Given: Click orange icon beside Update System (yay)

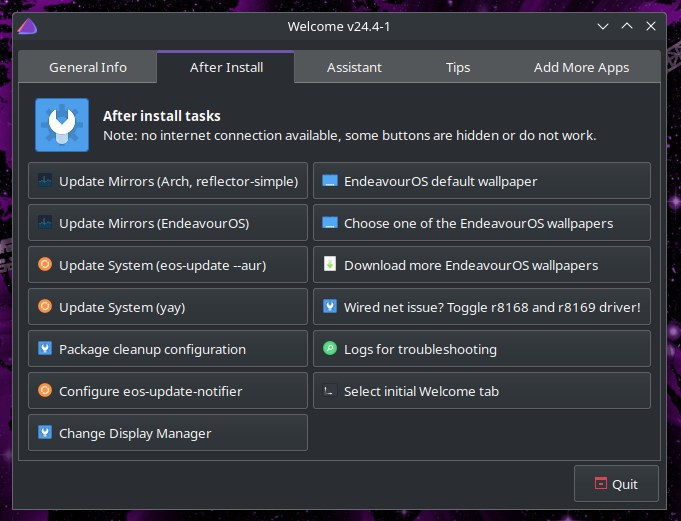Looking at the screenshot, I should 45,307.
